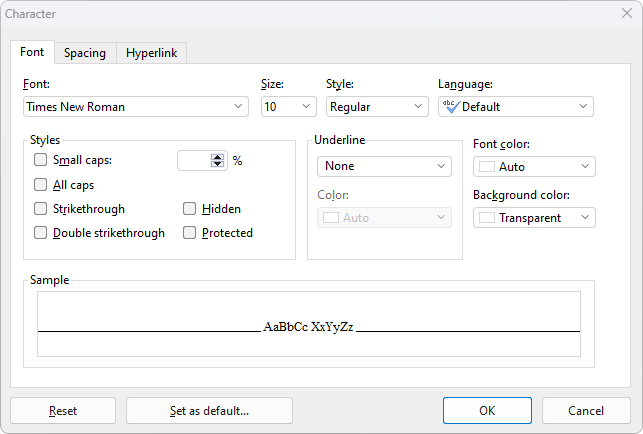
Task: Click into the small caps percentage field
Action: click(194, 160)
